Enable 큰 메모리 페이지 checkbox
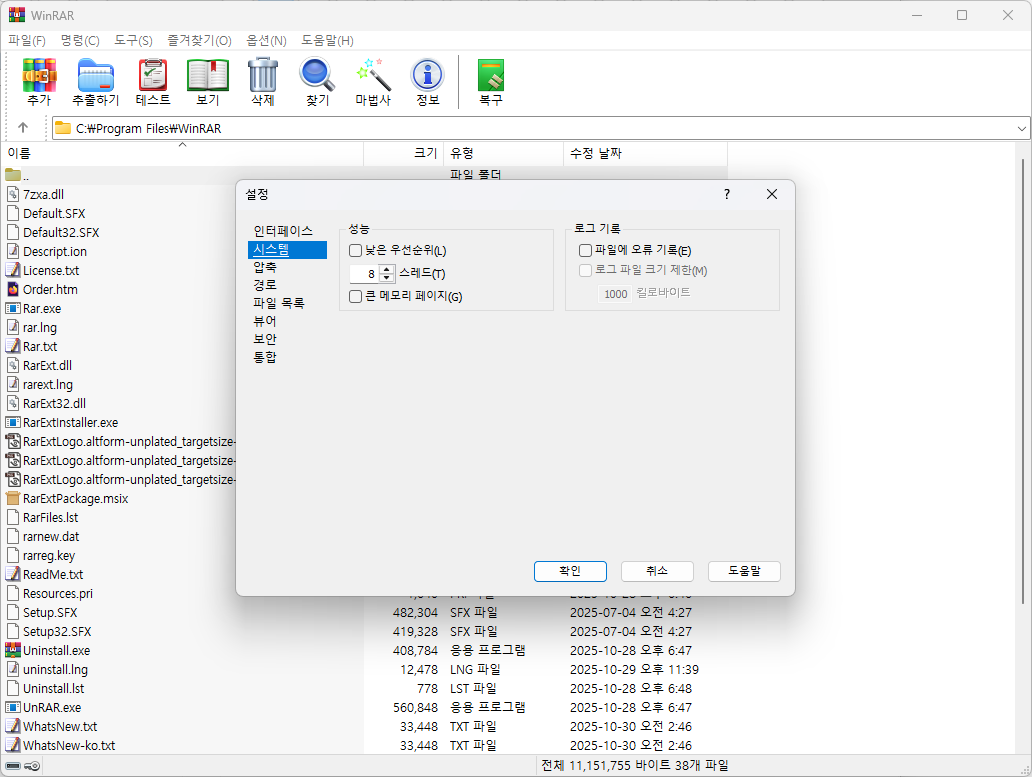The image size is (1032, 777). click(x=355, y=297)
